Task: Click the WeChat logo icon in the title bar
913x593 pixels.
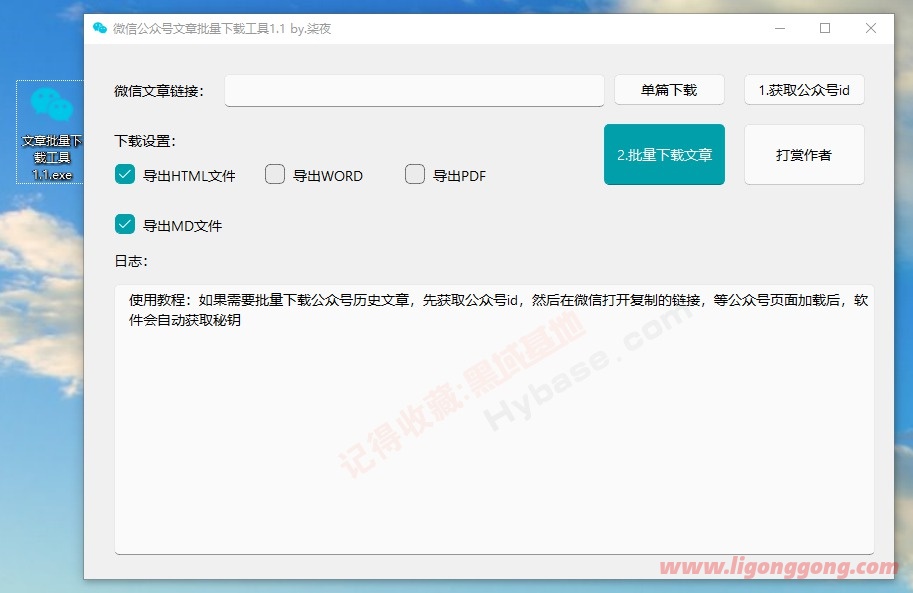Action: tap(99, 28)
